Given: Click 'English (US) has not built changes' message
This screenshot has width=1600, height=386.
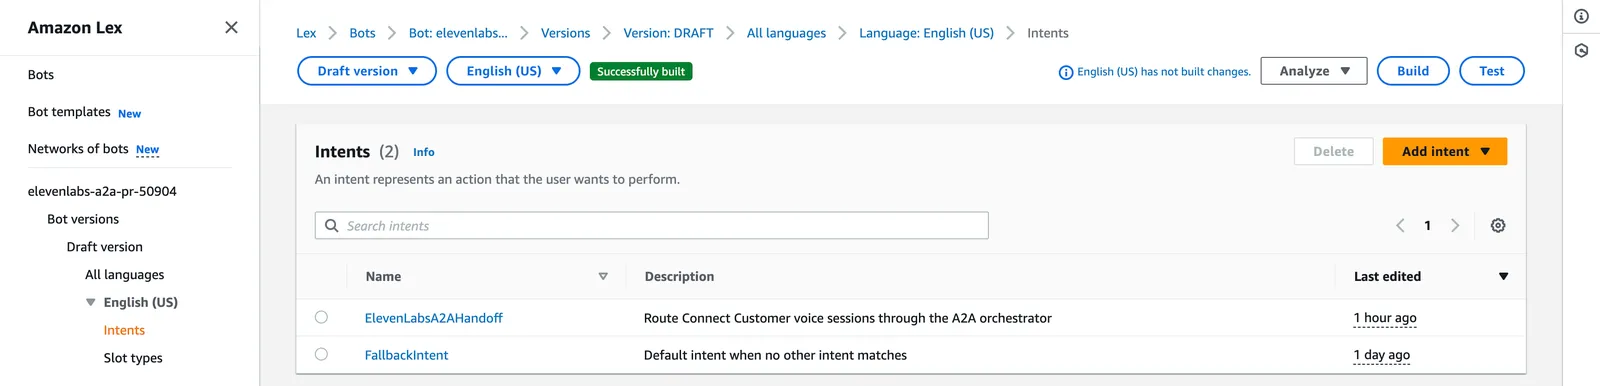Looking at the screenshot, I should (1164, 72).
